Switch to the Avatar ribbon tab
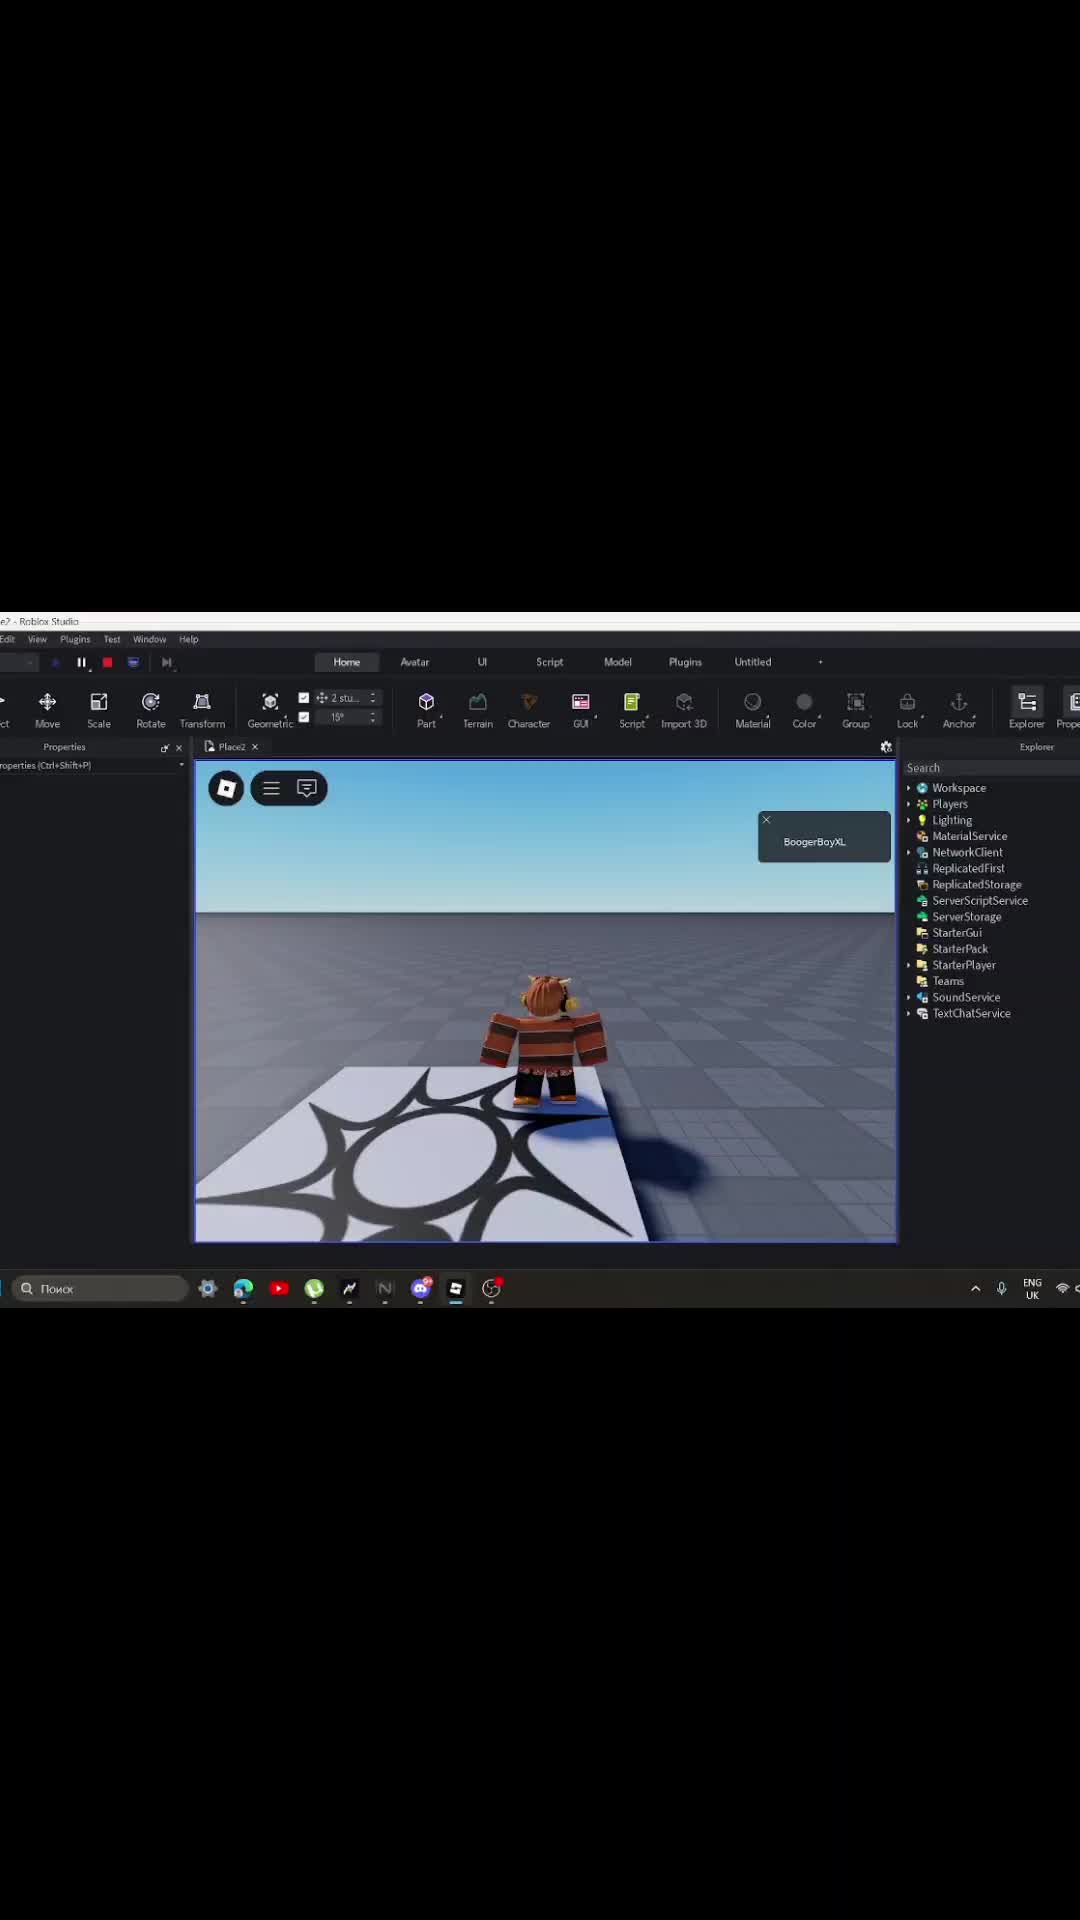1080x1920 pixels. pyautogui.click(x=415, y=662)
